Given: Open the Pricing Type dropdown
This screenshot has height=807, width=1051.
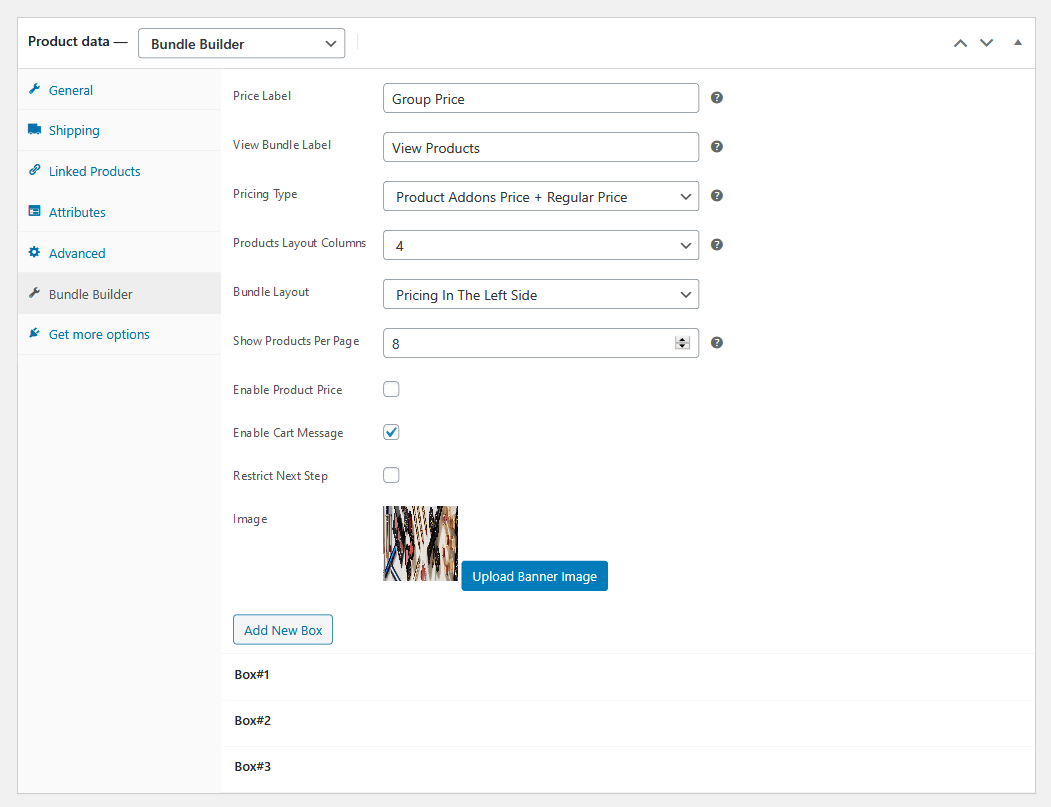Looking at the screenshot, I should 540,196.
